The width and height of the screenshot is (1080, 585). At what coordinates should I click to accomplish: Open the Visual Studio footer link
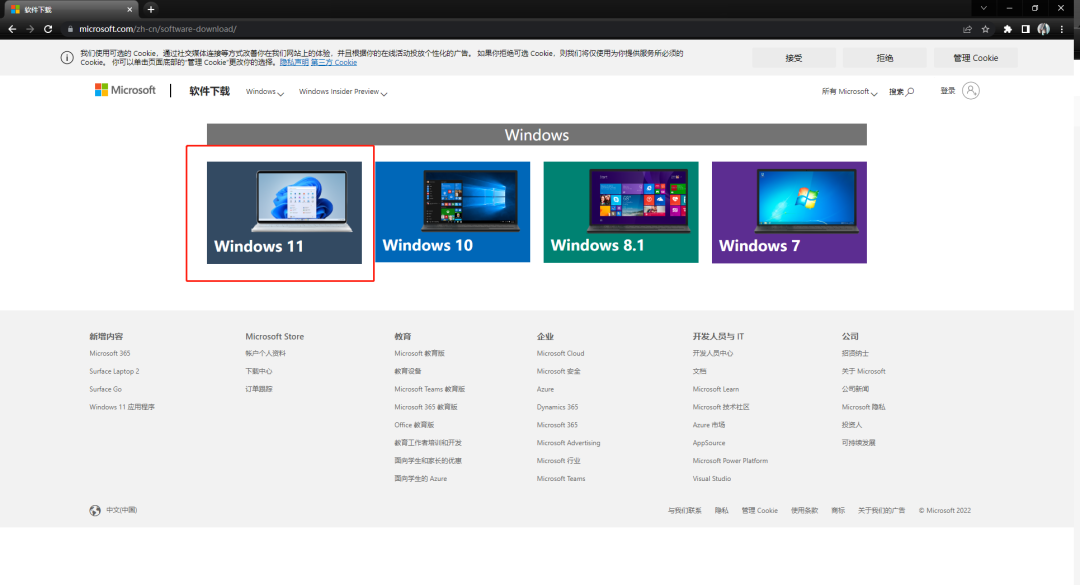[x=711, y=478]
